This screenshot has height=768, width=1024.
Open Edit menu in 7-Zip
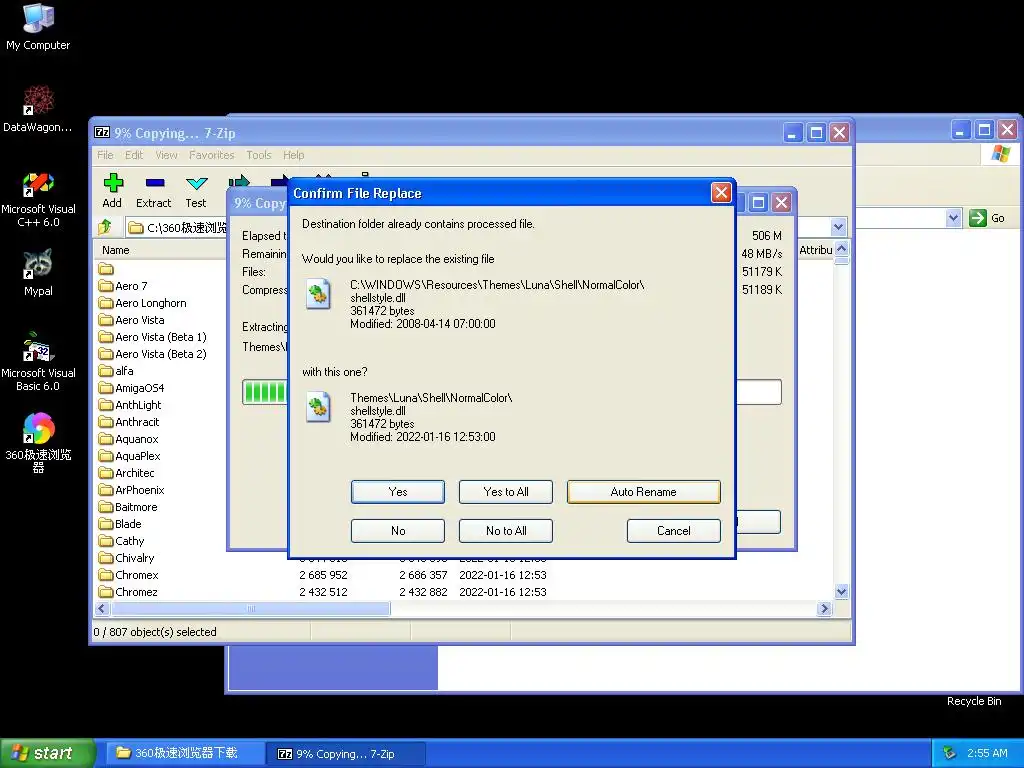(x=134, y=155)
